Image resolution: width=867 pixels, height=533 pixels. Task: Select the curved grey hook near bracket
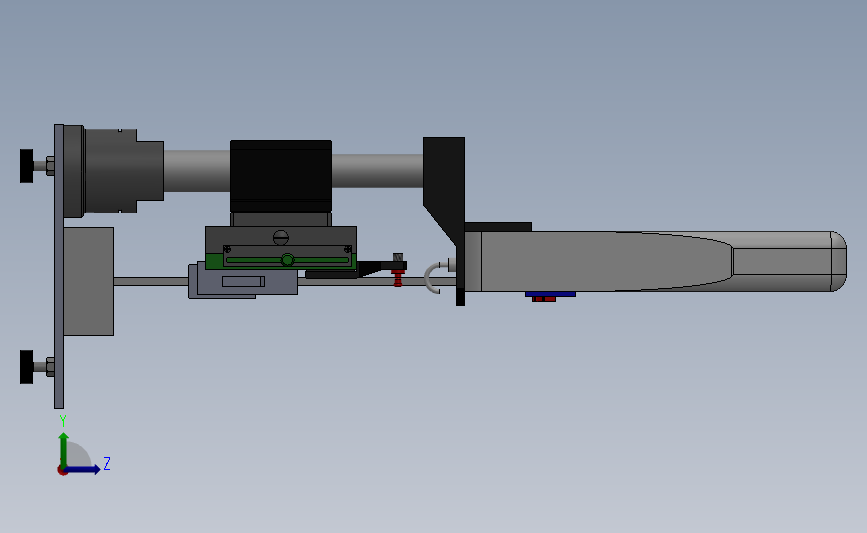[x=432, y=278]
